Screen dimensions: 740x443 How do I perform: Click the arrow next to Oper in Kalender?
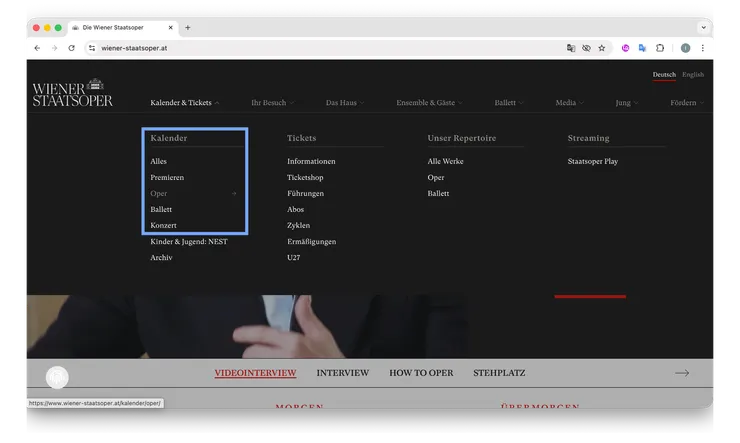point(234,193)
